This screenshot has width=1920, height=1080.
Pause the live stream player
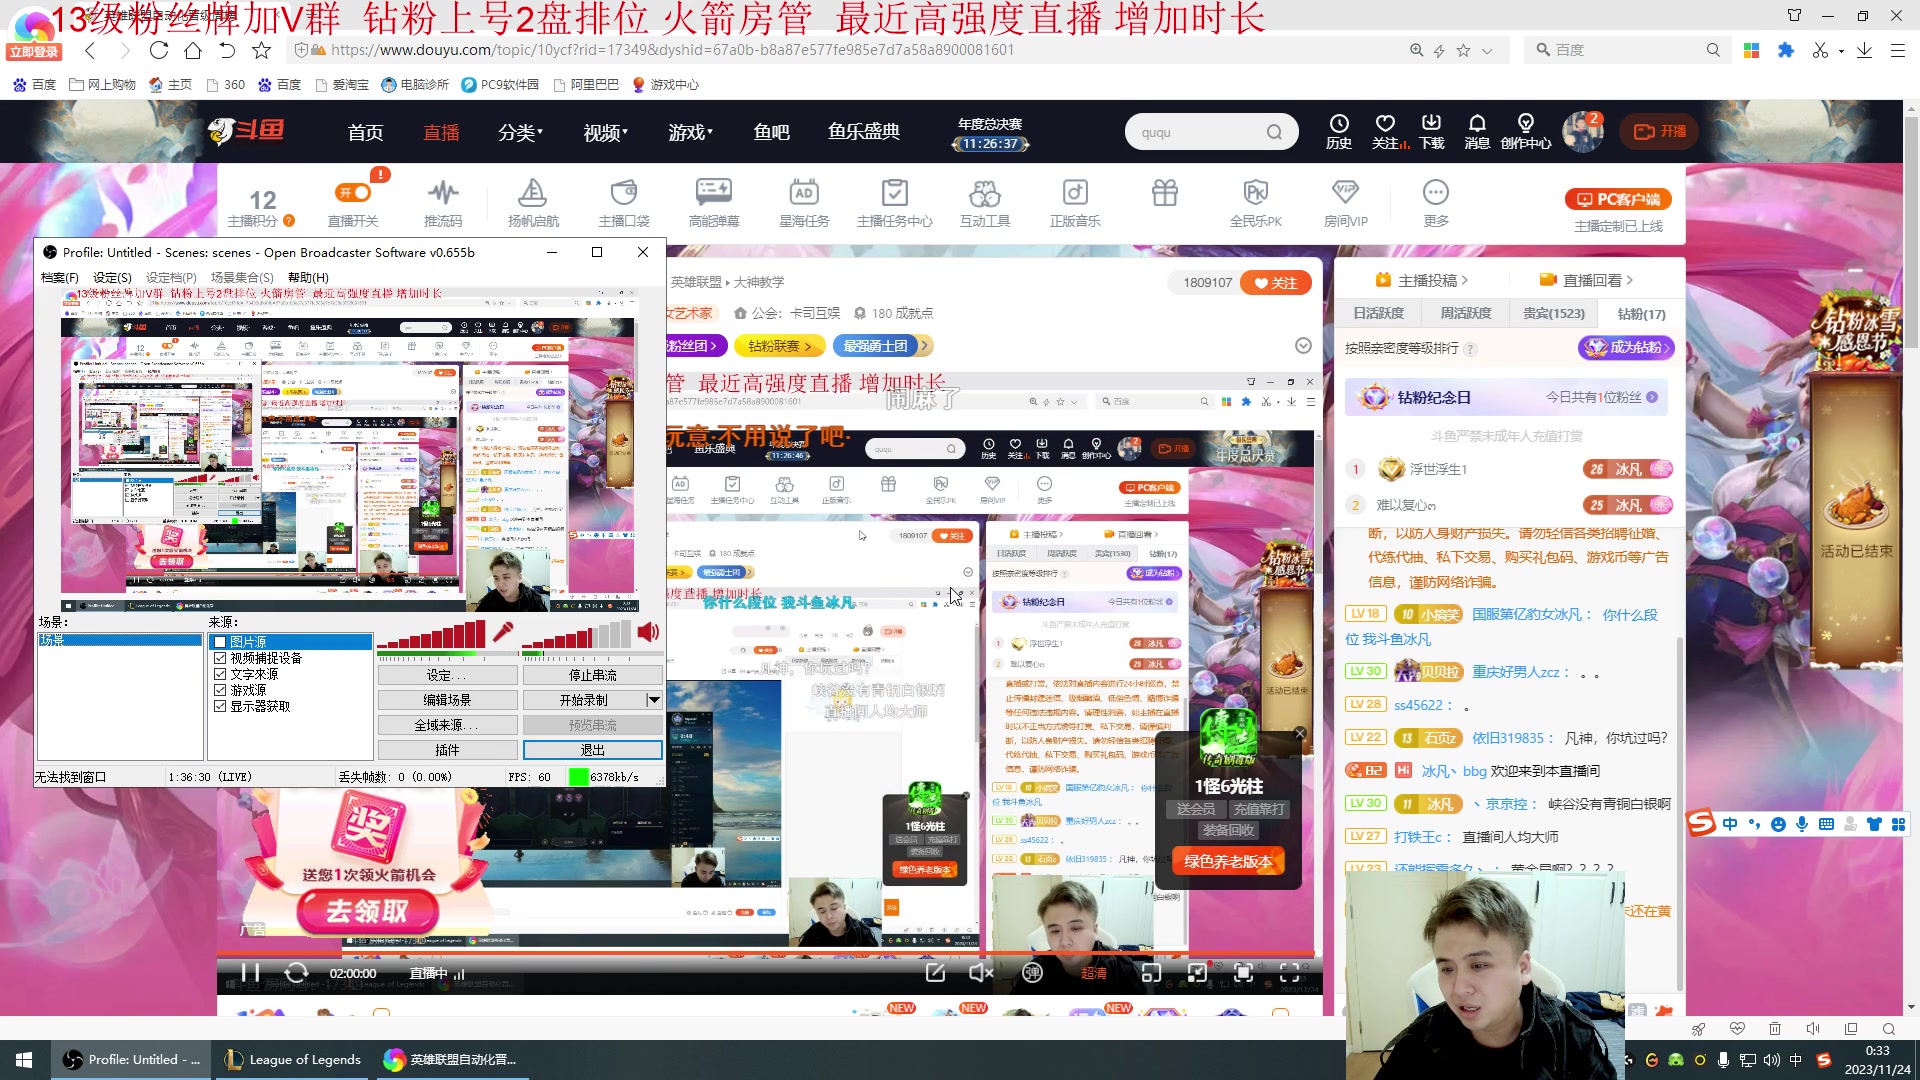[250, 973]
